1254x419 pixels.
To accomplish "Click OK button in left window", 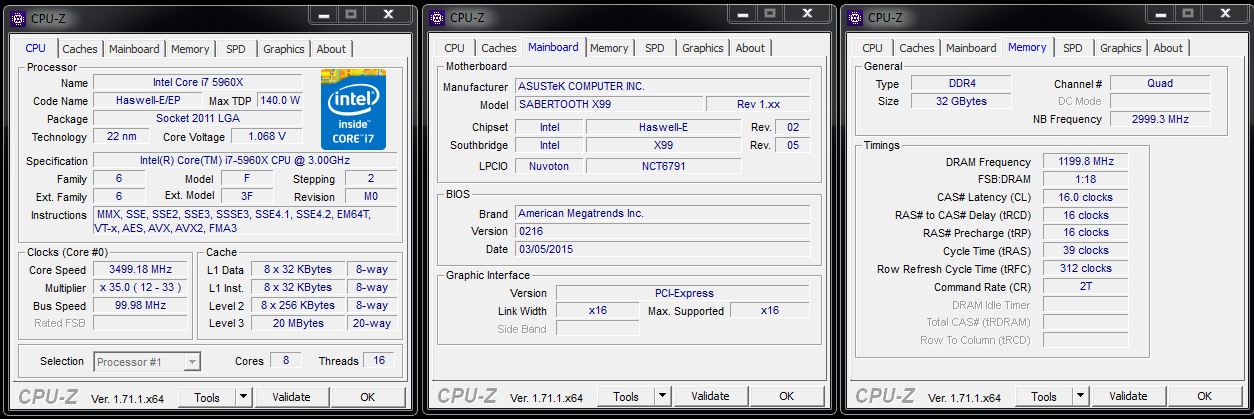I will click(x=367, y=397).
